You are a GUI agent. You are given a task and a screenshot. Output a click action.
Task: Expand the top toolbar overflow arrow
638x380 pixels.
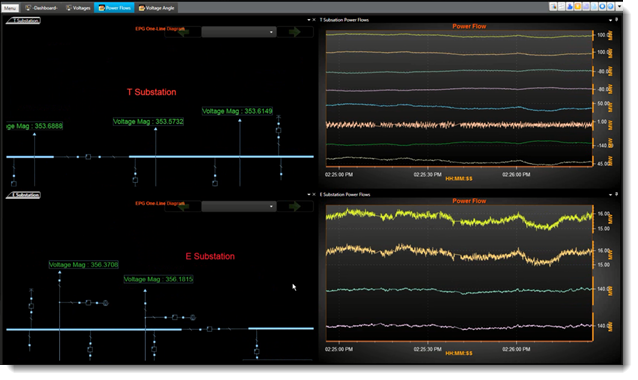(619, 7)
